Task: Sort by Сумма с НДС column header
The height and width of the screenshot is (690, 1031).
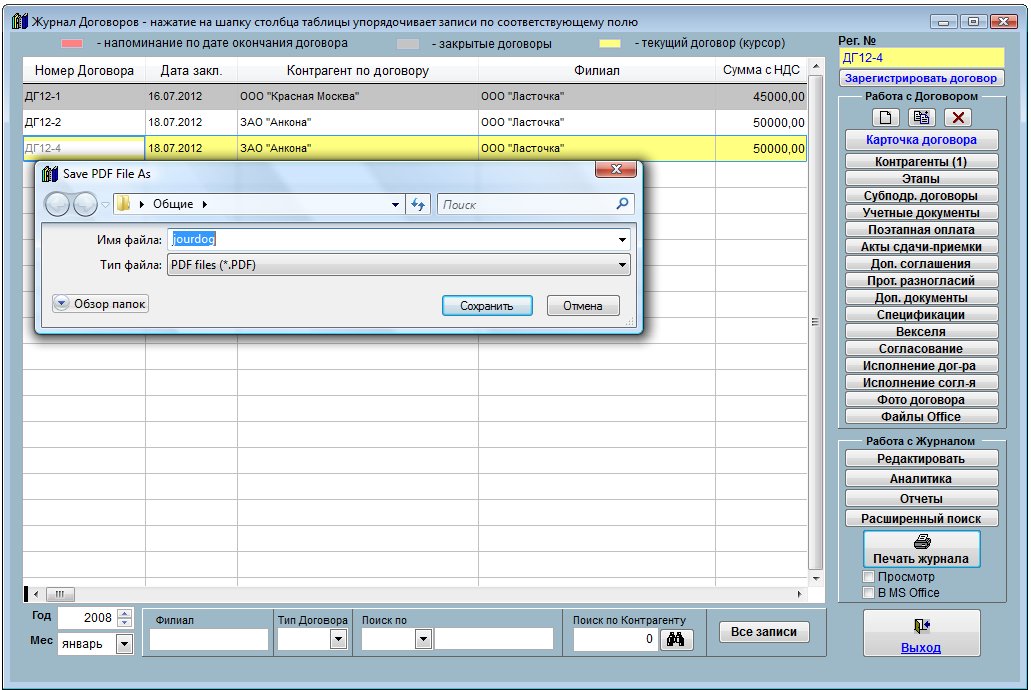Action: click(760, 71)
